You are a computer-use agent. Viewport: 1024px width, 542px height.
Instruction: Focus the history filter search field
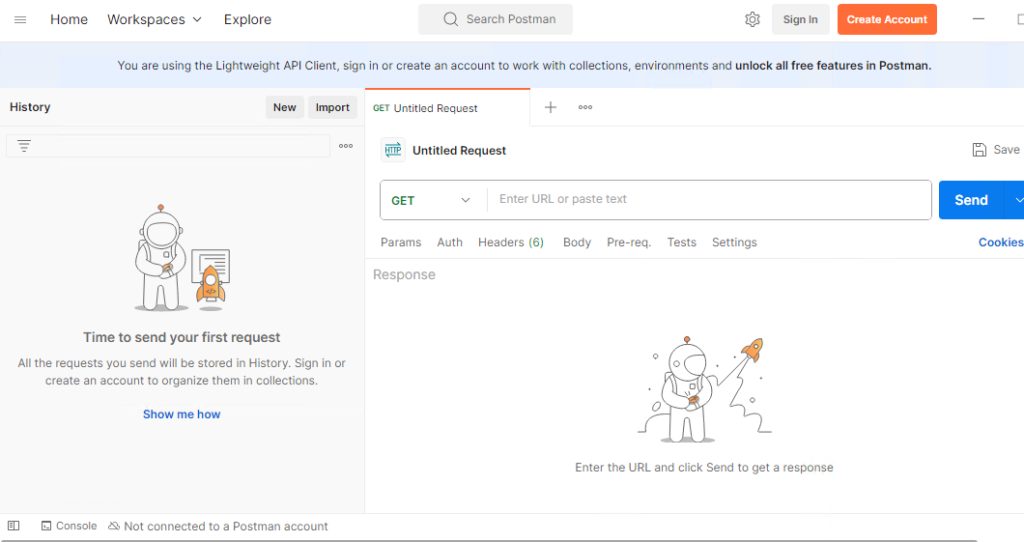click(x=168, y=146)
